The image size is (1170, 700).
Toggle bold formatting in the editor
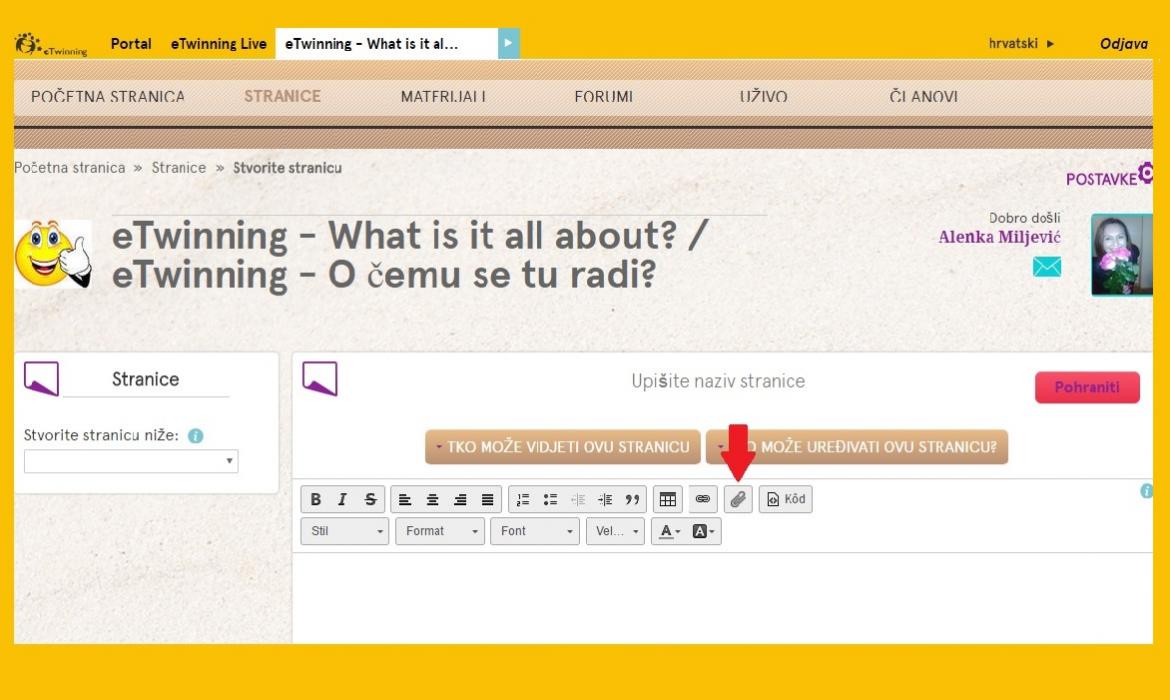316,500
